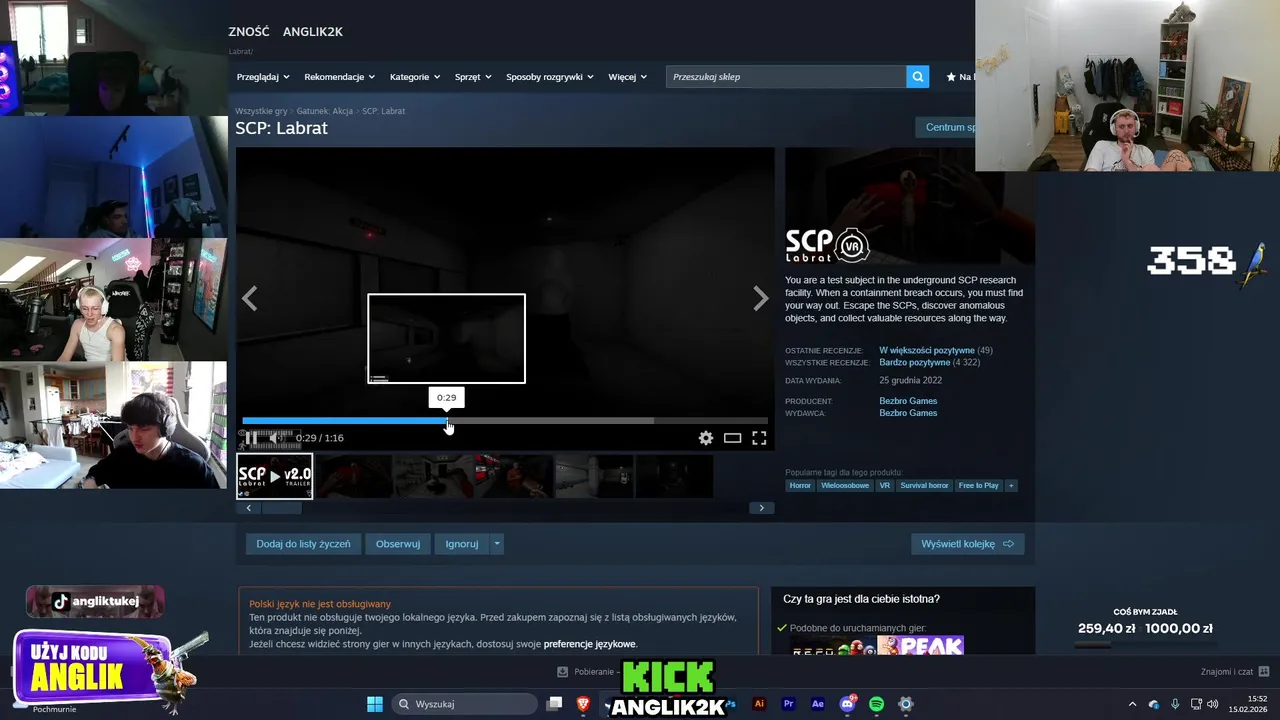This screenshot has width=1280, height=720.
Task: Show the next media with right arrow
Action: [x=761, y=298]
